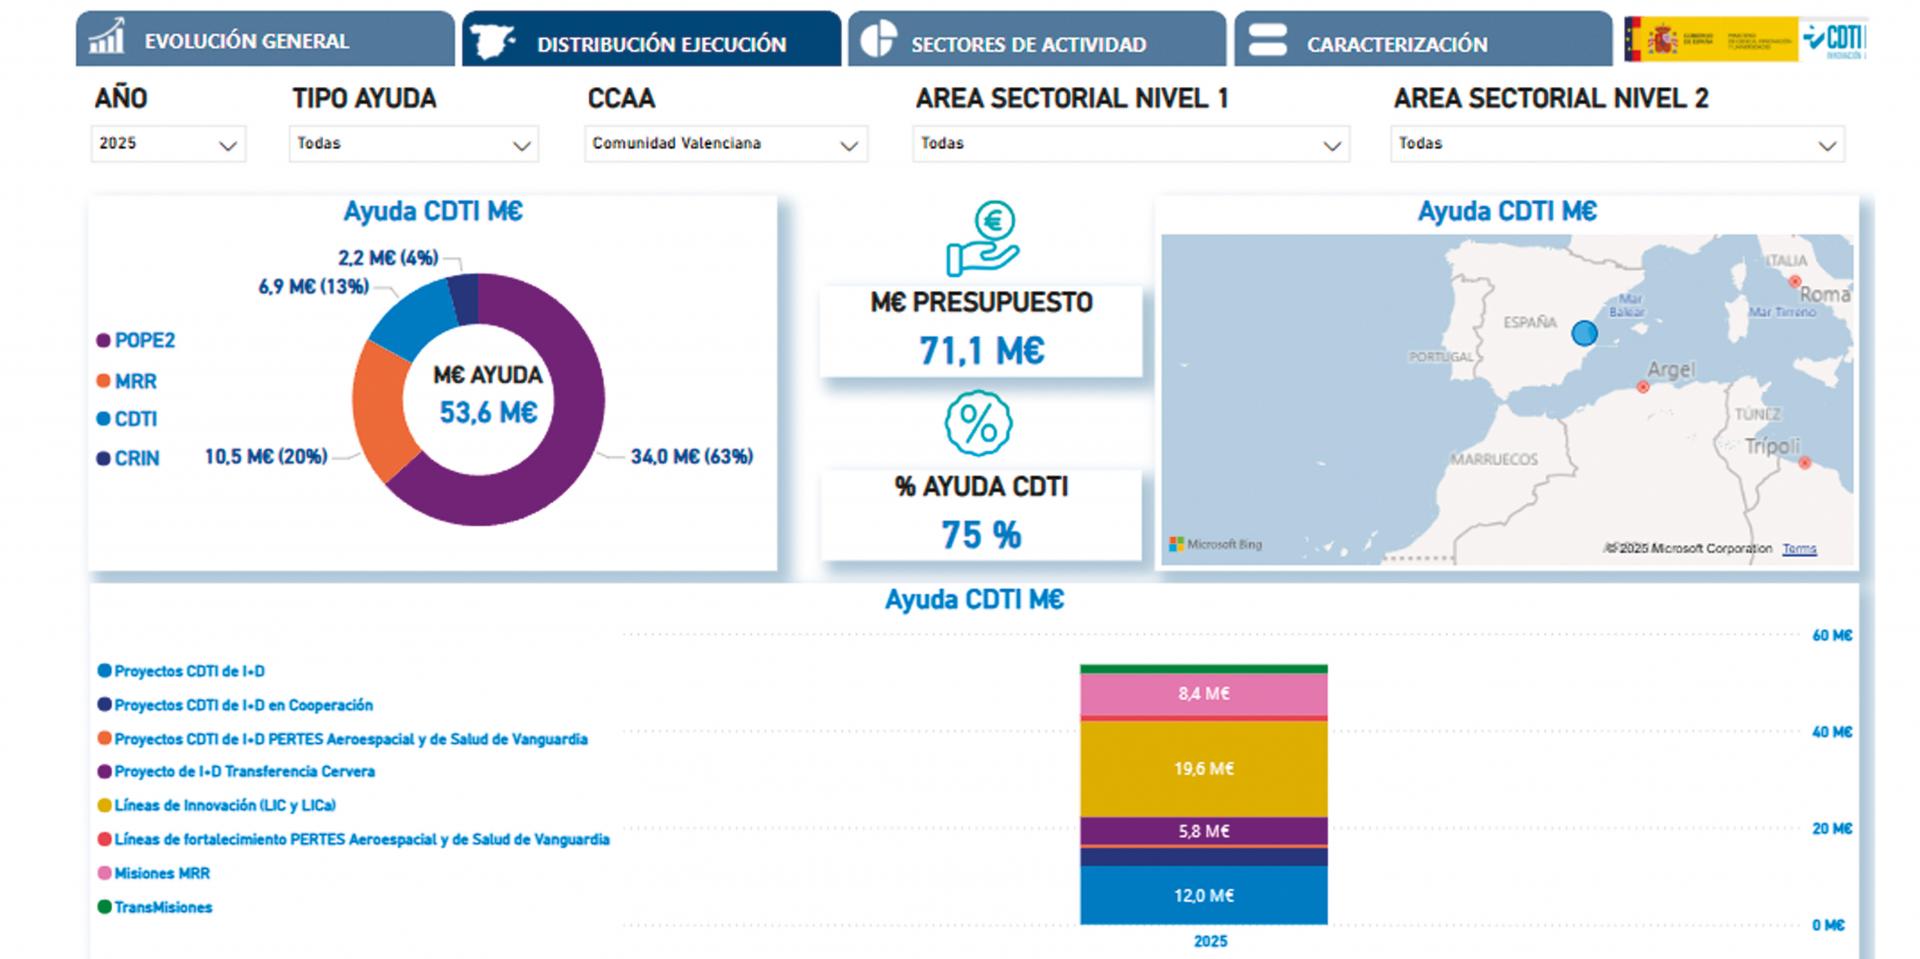Click the CDTI logo in the header
The width and height of the screenshot is (1920, 959).
tap(1834, 39)
